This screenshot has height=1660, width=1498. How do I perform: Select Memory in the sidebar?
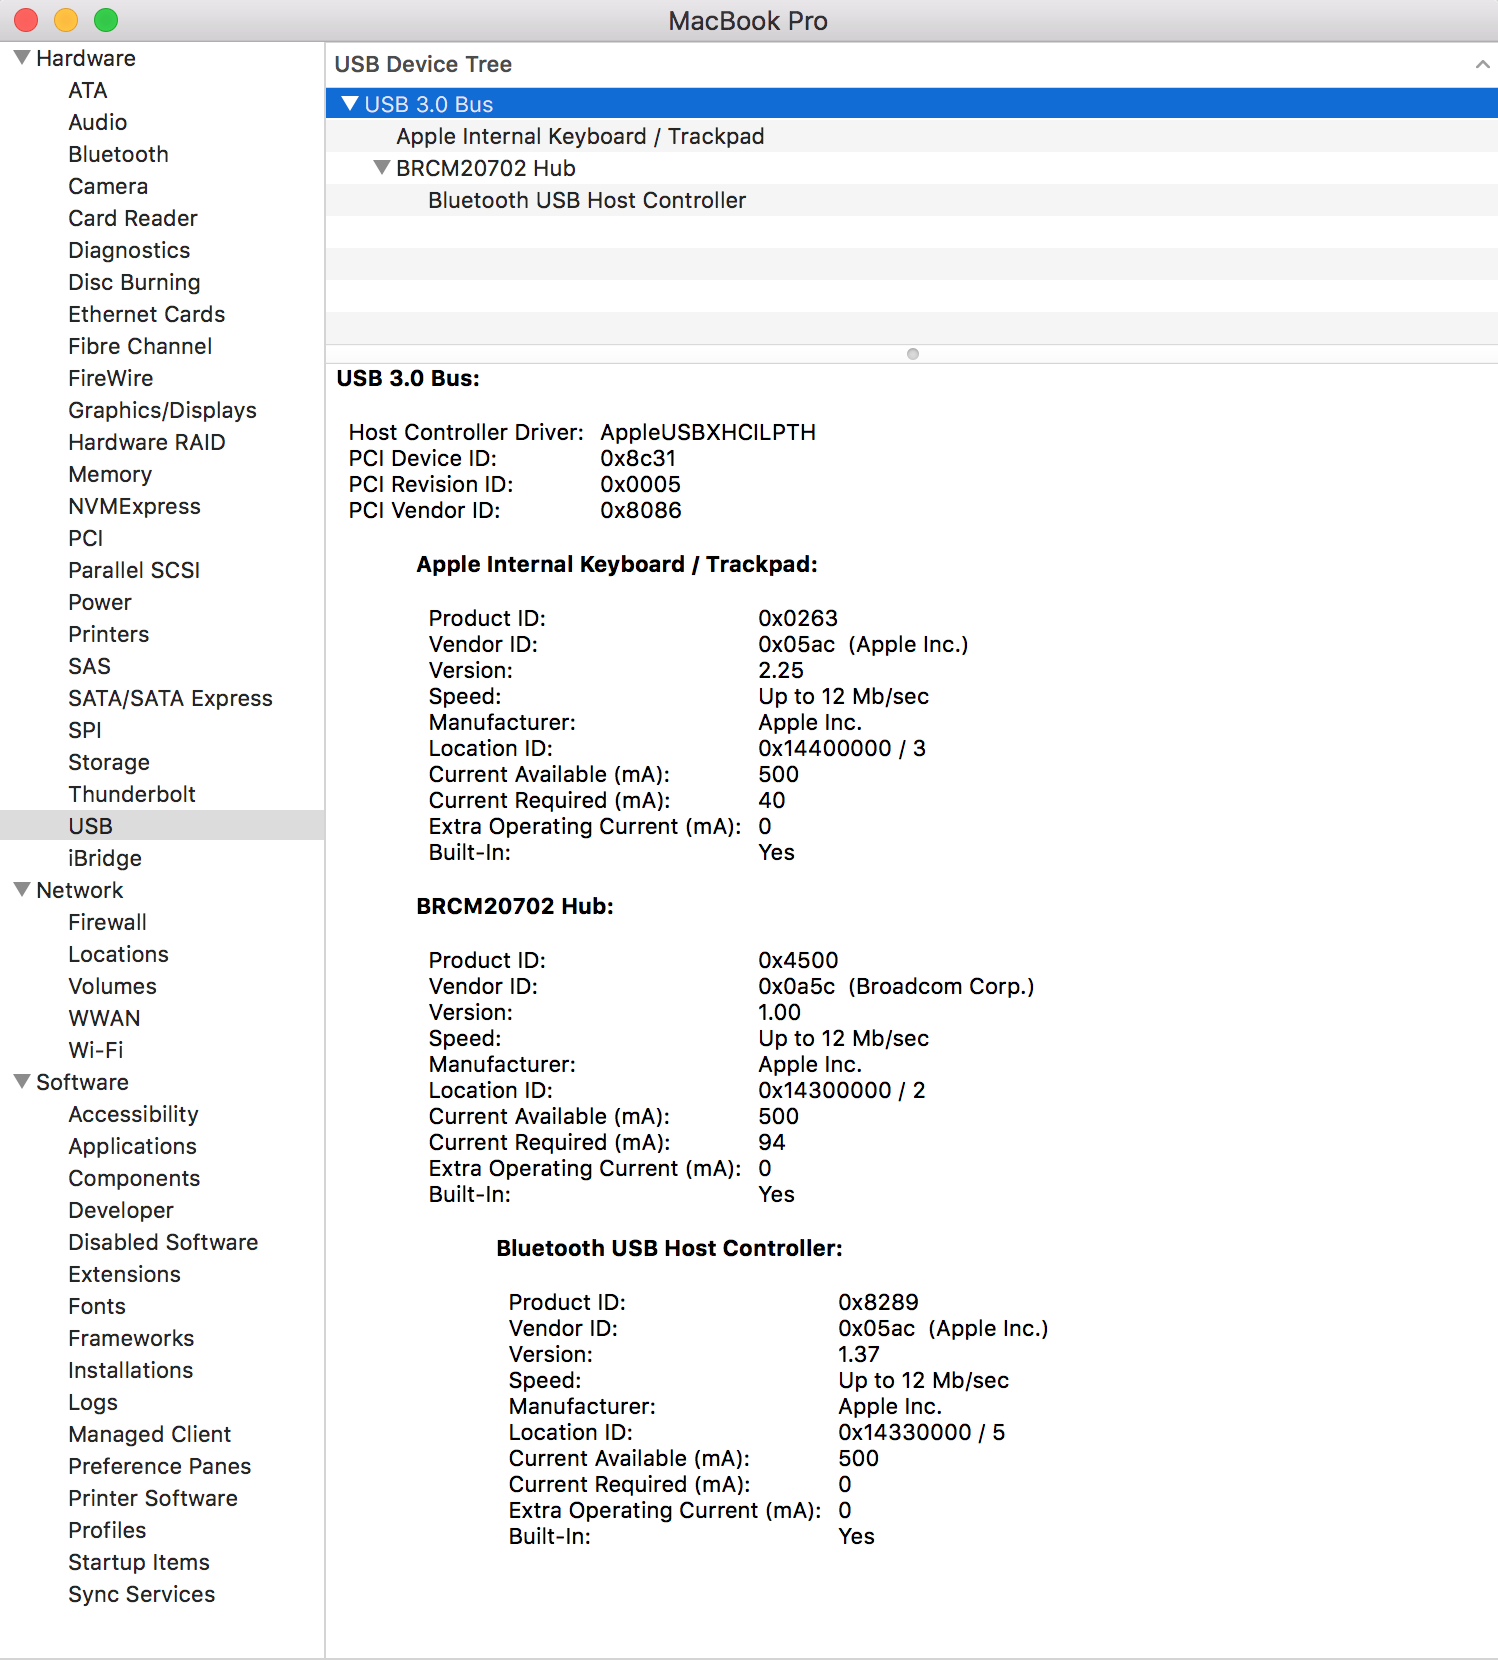[110, 474]
